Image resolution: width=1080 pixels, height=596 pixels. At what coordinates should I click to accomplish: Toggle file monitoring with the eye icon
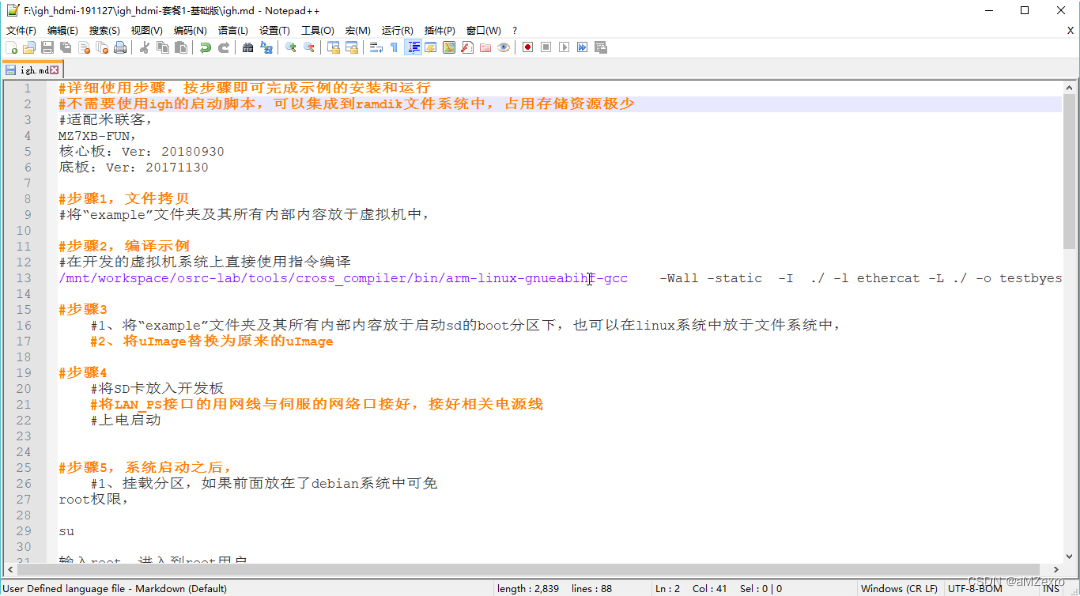click(503, 48)
